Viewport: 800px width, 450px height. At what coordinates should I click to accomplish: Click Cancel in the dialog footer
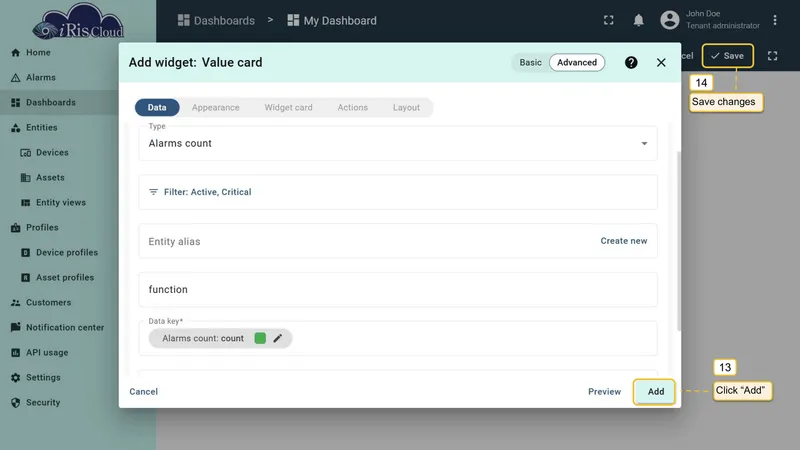click(143, 392)
